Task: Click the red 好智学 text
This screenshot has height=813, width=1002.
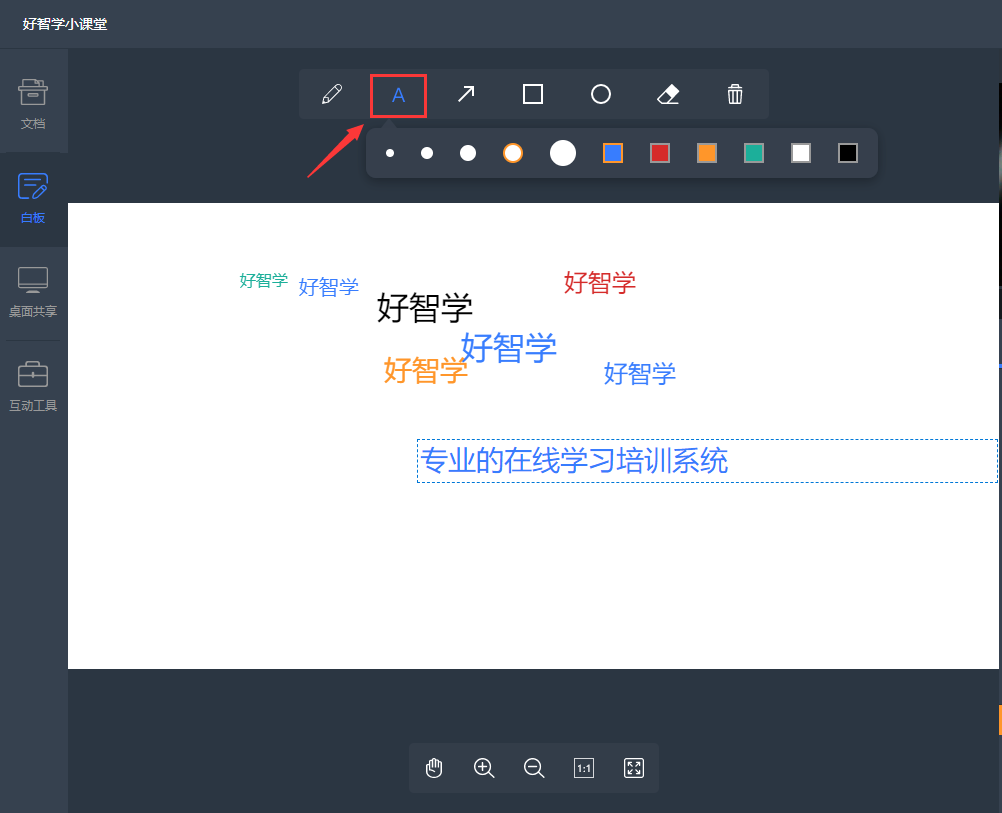Action: [599, 282]
